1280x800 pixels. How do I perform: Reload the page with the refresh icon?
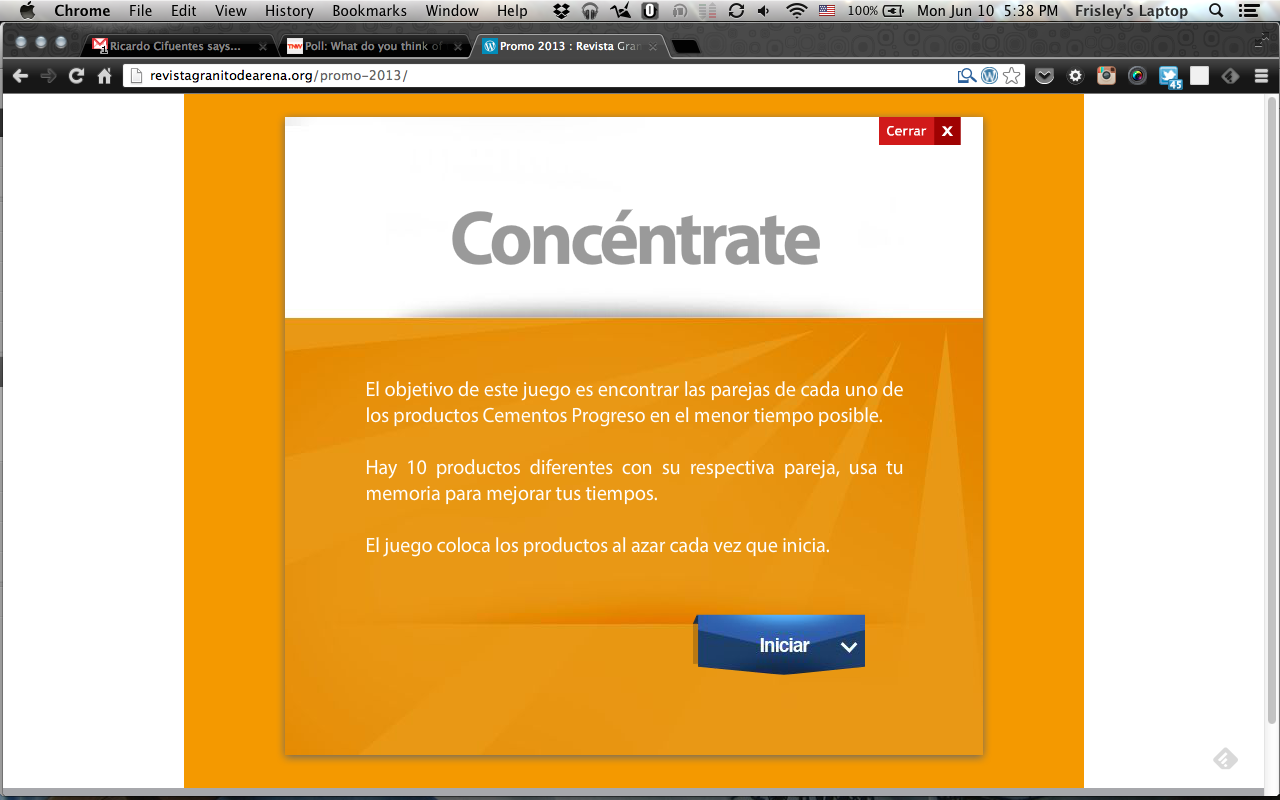click(76, 76)
